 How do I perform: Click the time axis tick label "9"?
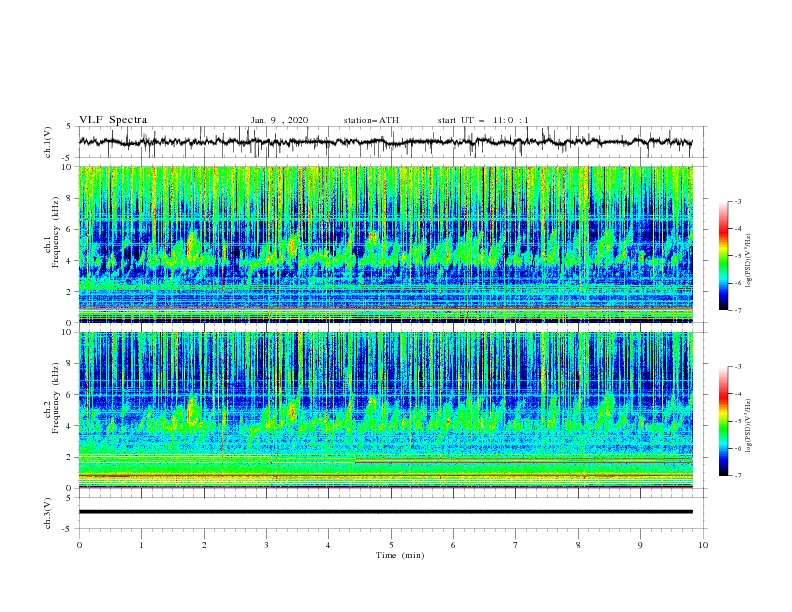pos(640,545)
